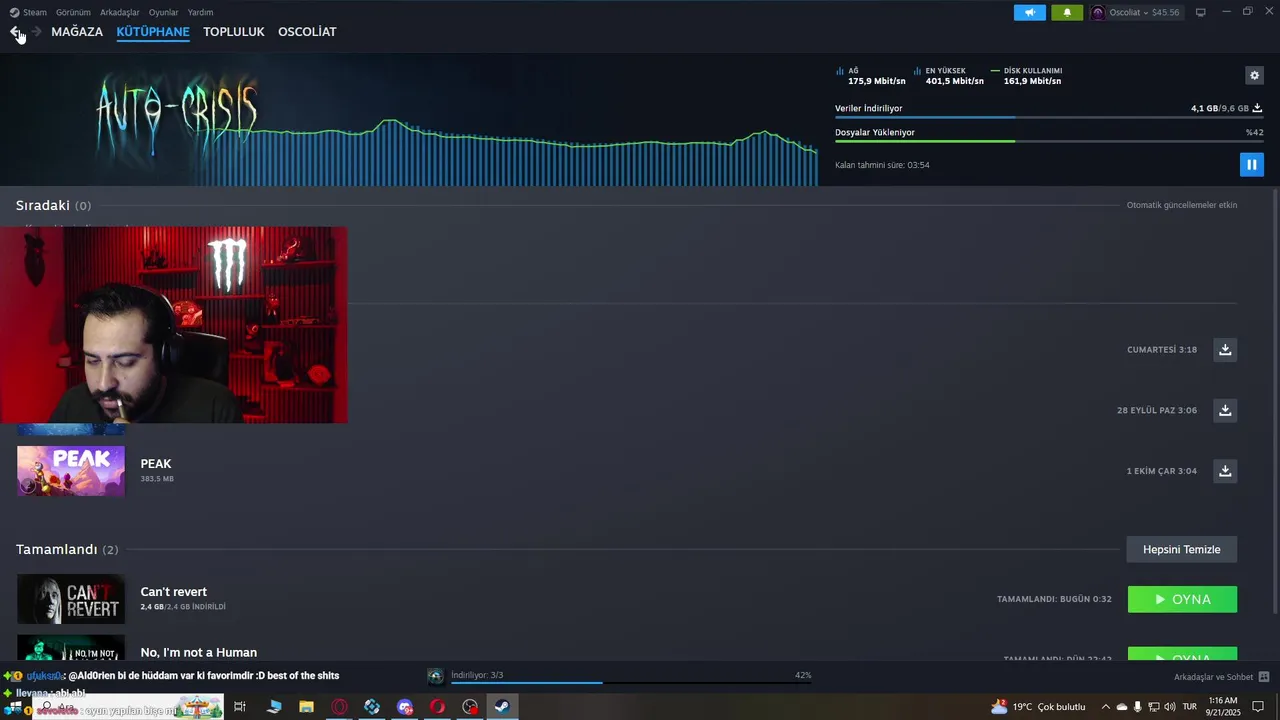Click the DİSK KULLANIMI legend
1280x720 pixels.
pyautogui.click(x=1027, y=76)
